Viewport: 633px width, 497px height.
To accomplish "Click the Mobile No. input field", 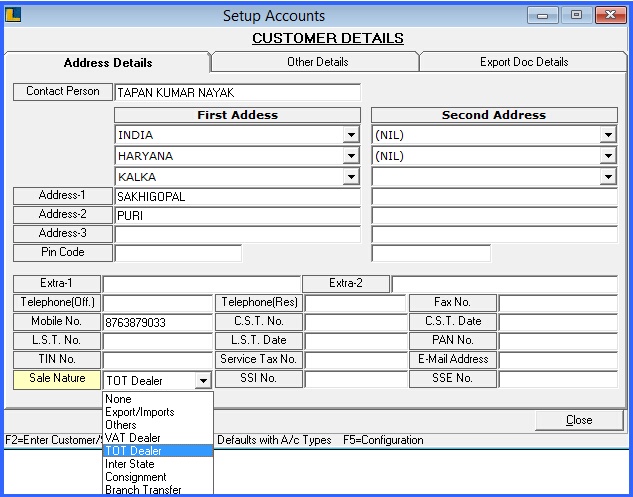I will point(157,323).
